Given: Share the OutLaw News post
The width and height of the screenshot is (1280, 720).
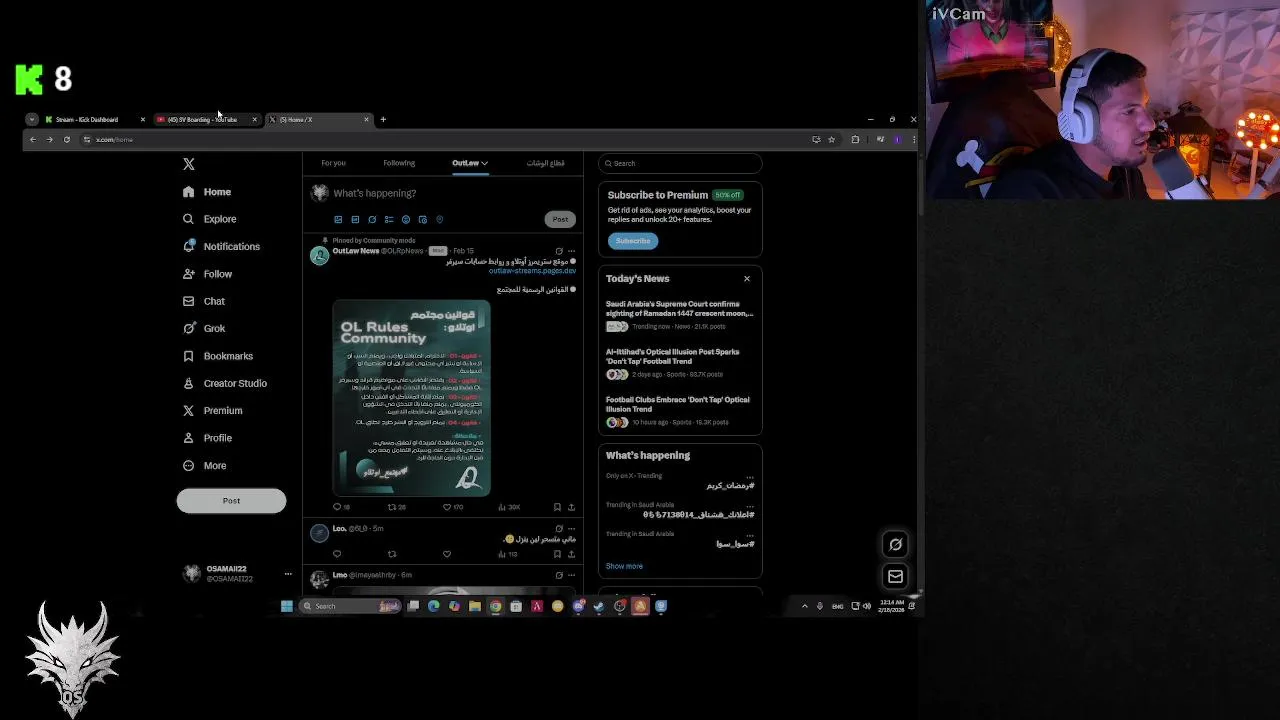Looking at the screenshot, I should [x=571, y=507].
